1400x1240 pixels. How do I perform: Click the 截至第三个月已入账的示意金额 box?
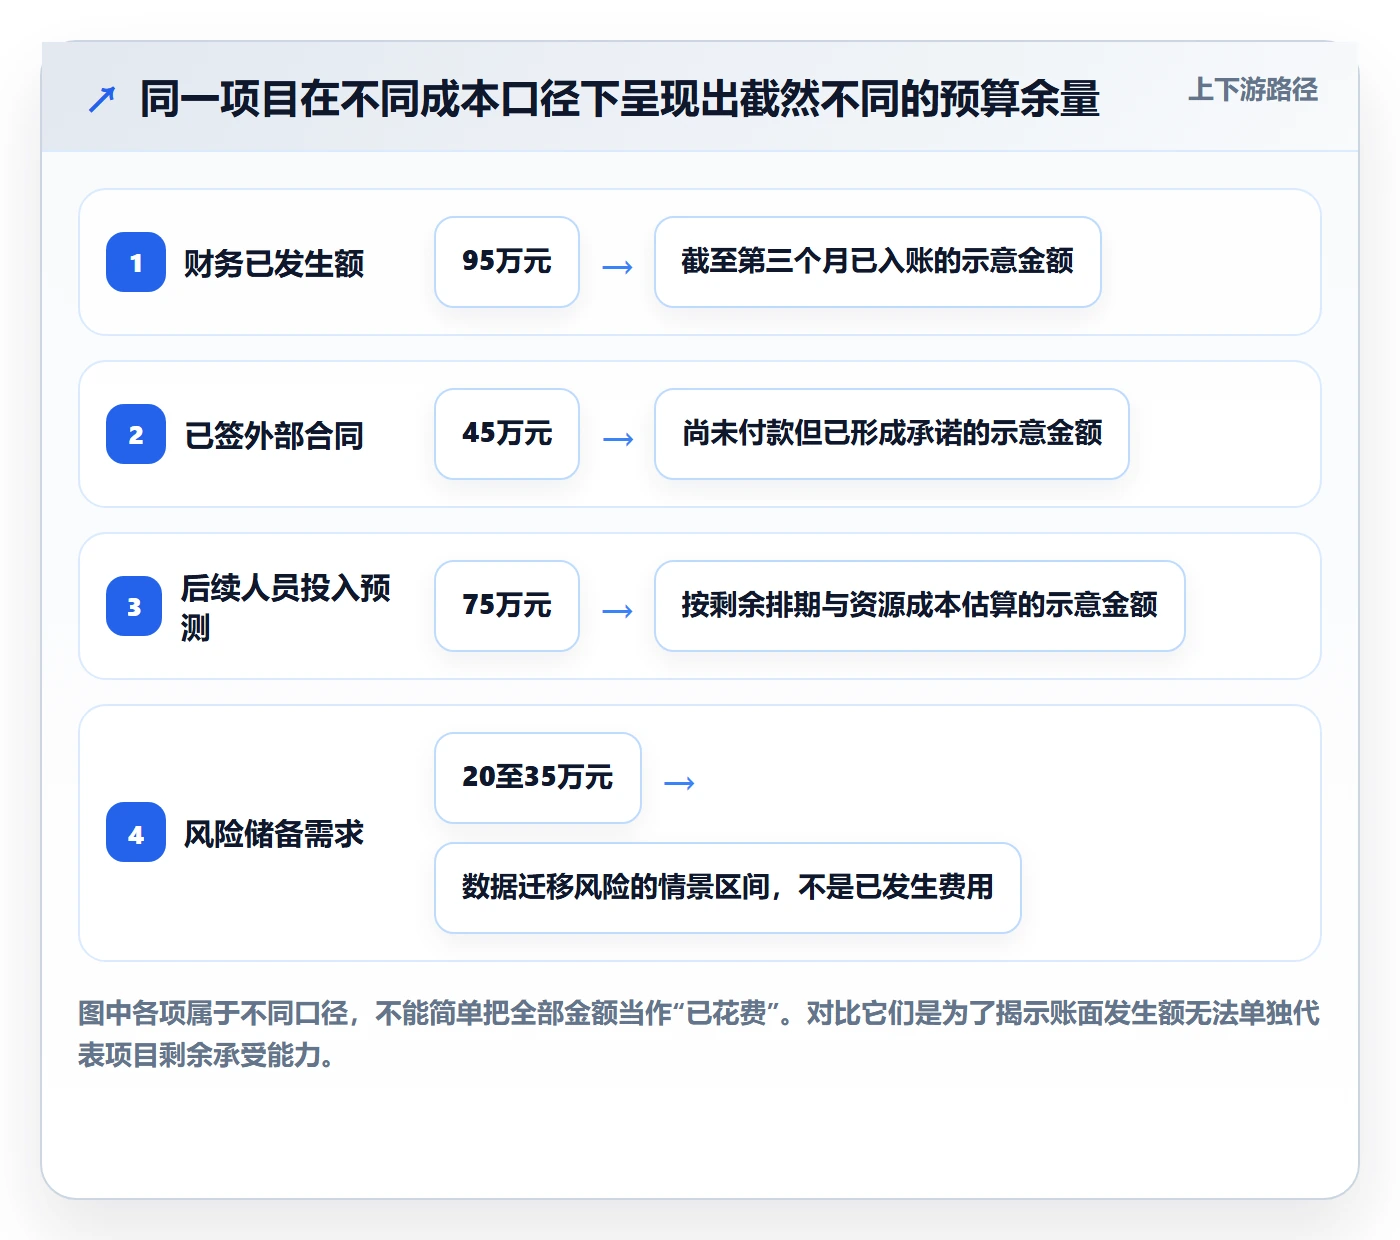878,262
